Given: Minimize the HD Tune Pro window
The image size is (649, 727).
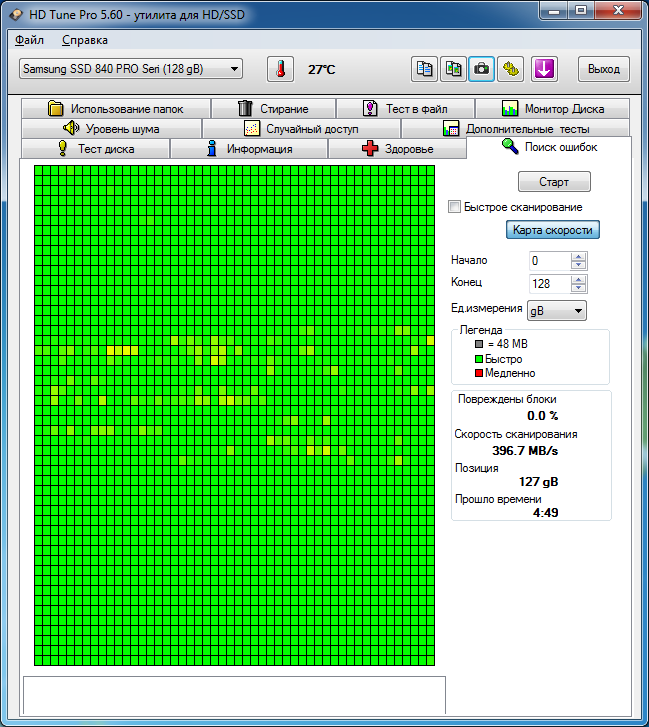Looking at the screenshot, I should click(x=554, y=11).
